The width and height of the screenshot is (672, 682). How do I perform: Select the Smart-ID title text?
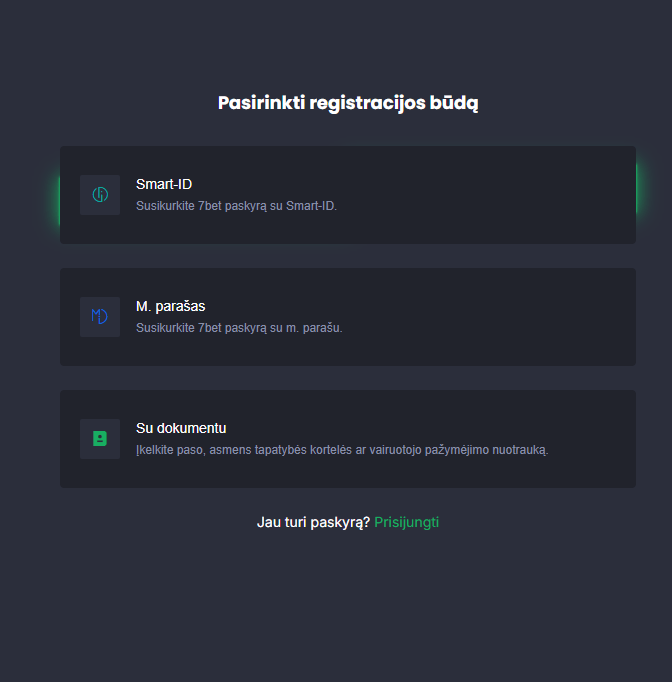point(164,184)
